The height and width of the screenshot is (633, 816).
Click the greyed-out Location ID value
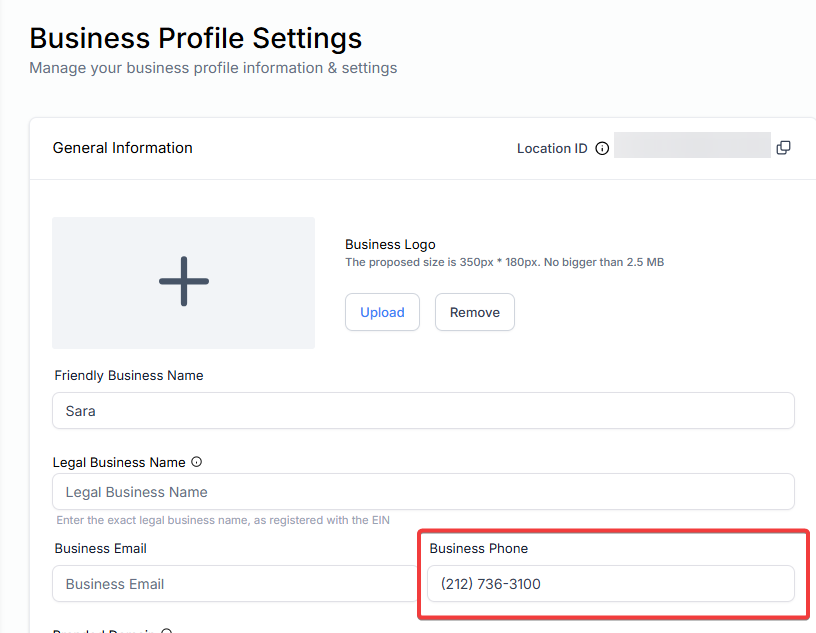692,146
